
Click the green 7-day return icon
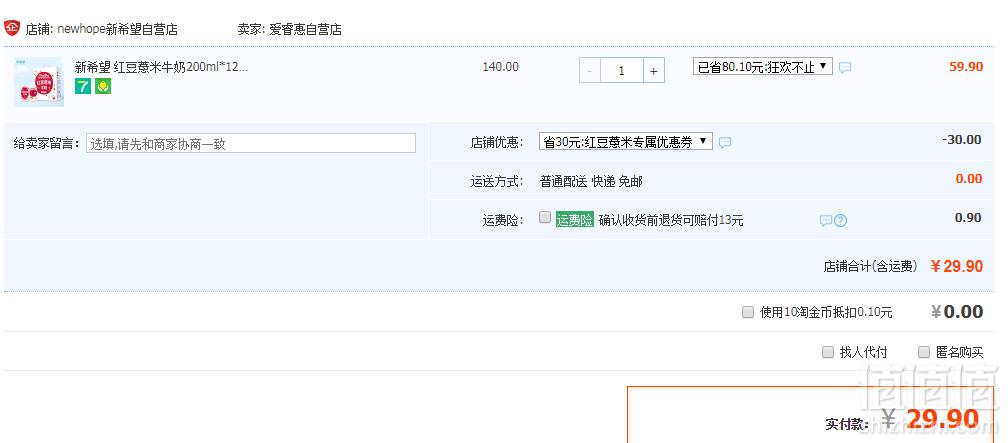point(83,86)
